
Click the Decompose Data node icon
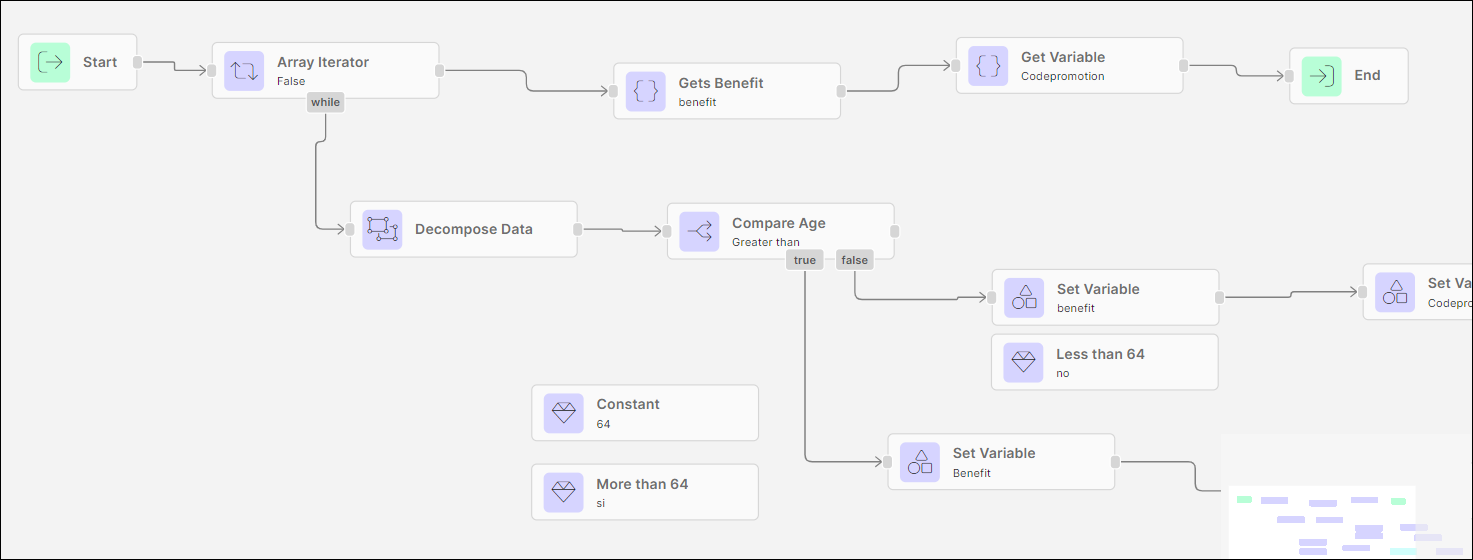coord(382,229)
